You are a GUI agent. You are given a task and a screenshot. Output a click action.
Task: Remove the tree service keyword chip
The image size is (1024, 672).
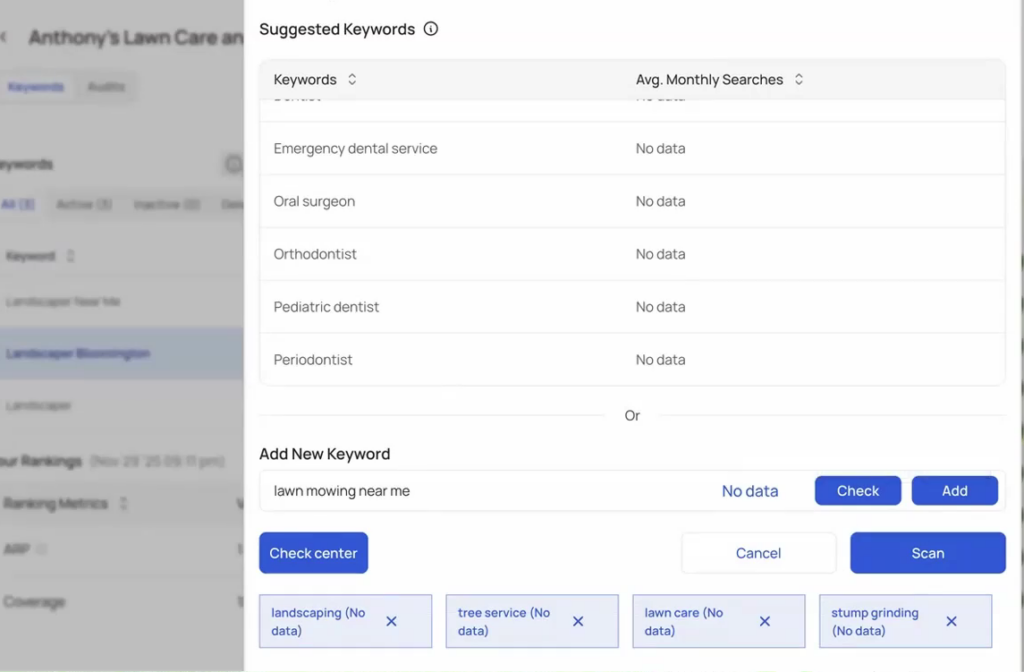[578, 621]
